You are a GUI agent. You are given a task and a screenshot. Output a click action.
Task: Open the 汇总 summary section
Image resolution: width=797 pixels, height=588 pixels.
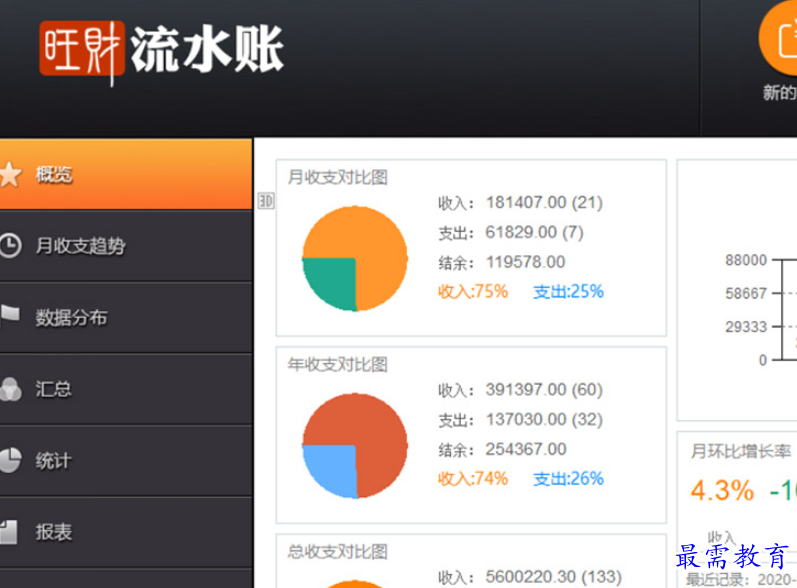pyautogui.click(x=126, y=389)
